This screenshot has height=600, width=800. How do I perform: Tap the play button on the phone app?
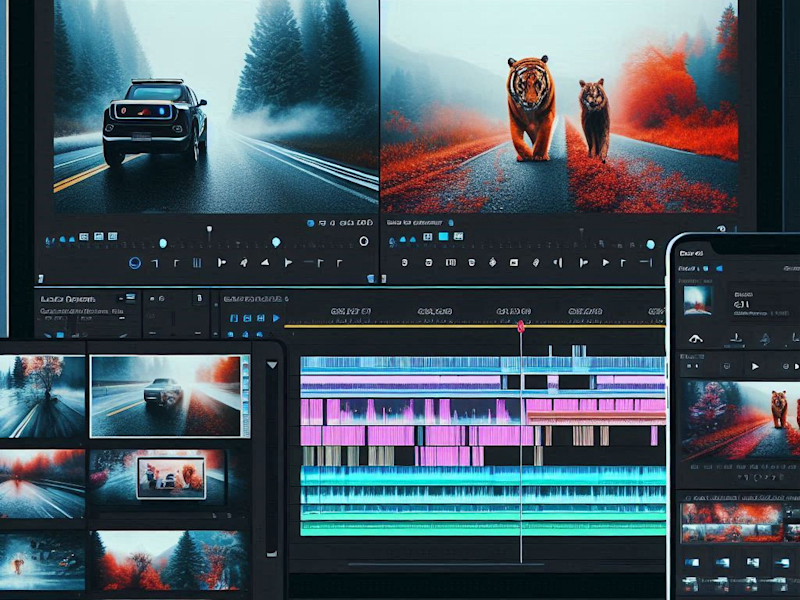(x=755, y=366)
